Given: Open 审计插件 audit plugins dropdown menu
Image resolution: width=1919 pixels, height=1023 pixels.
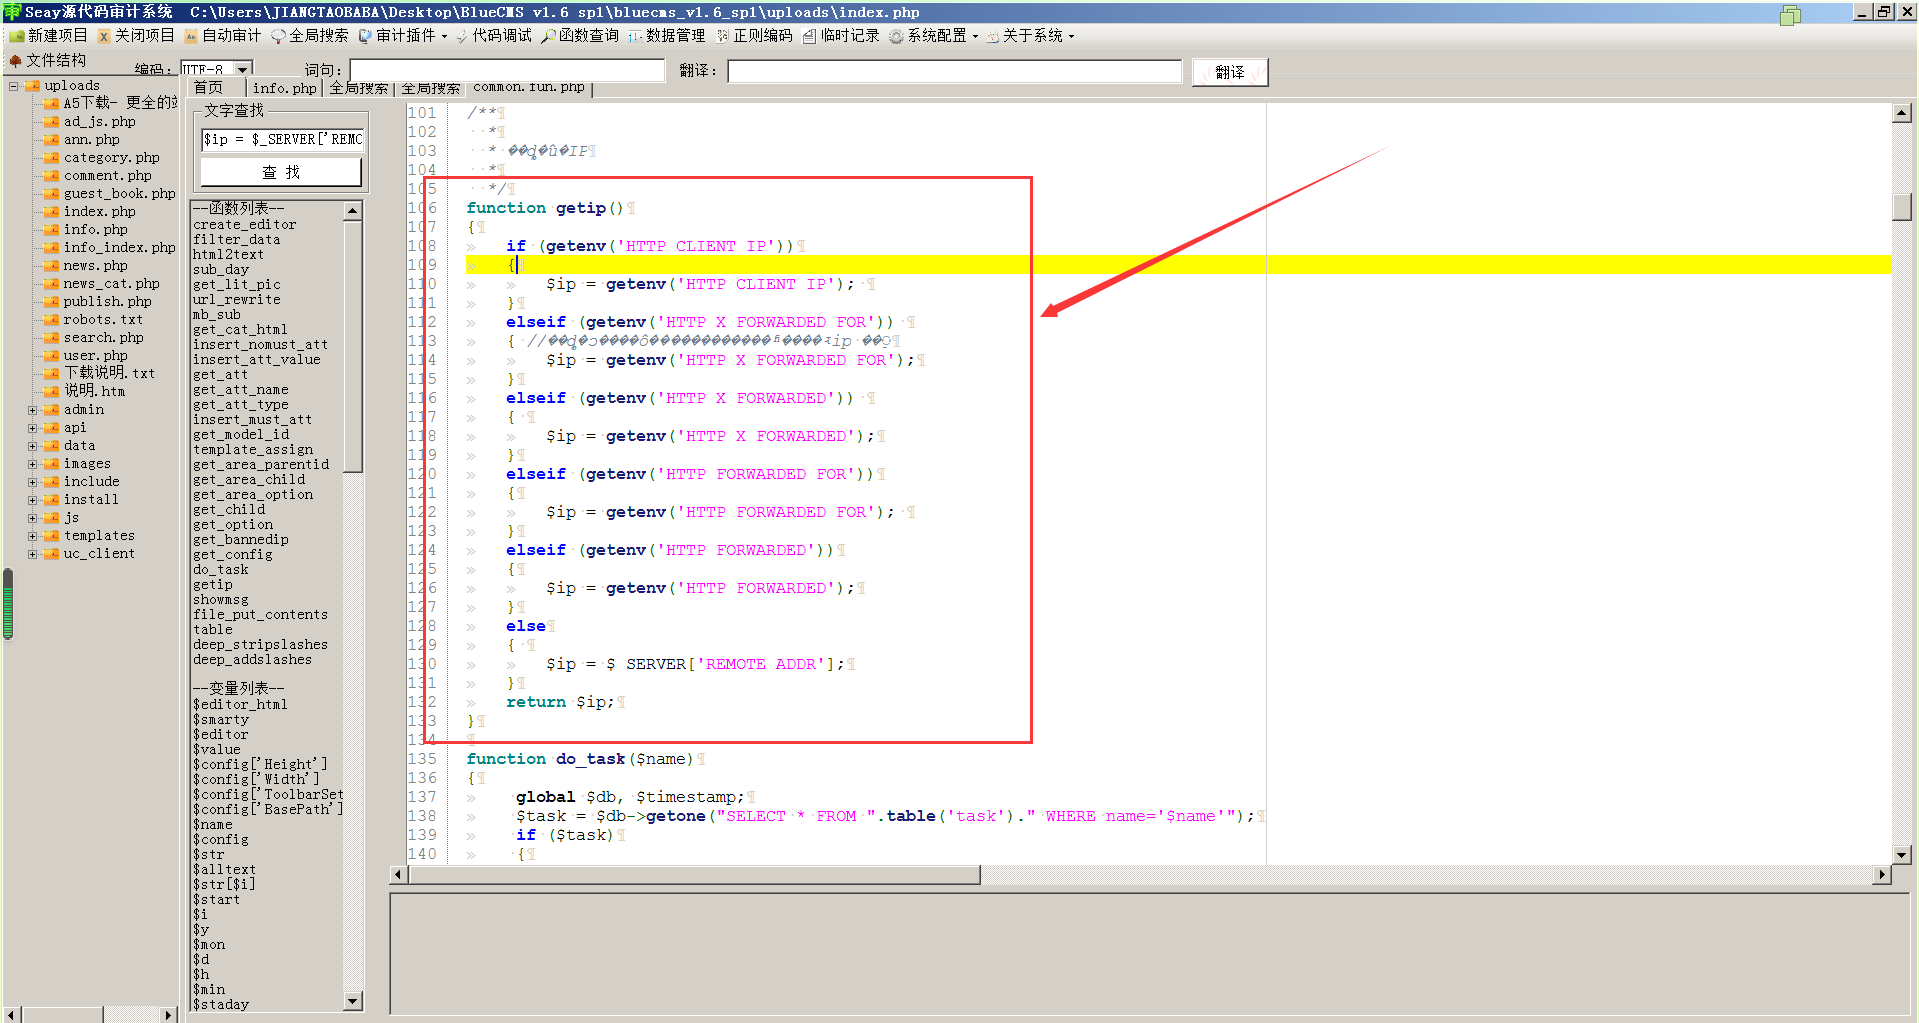Looking at the screenshot, I should (403, 36).
